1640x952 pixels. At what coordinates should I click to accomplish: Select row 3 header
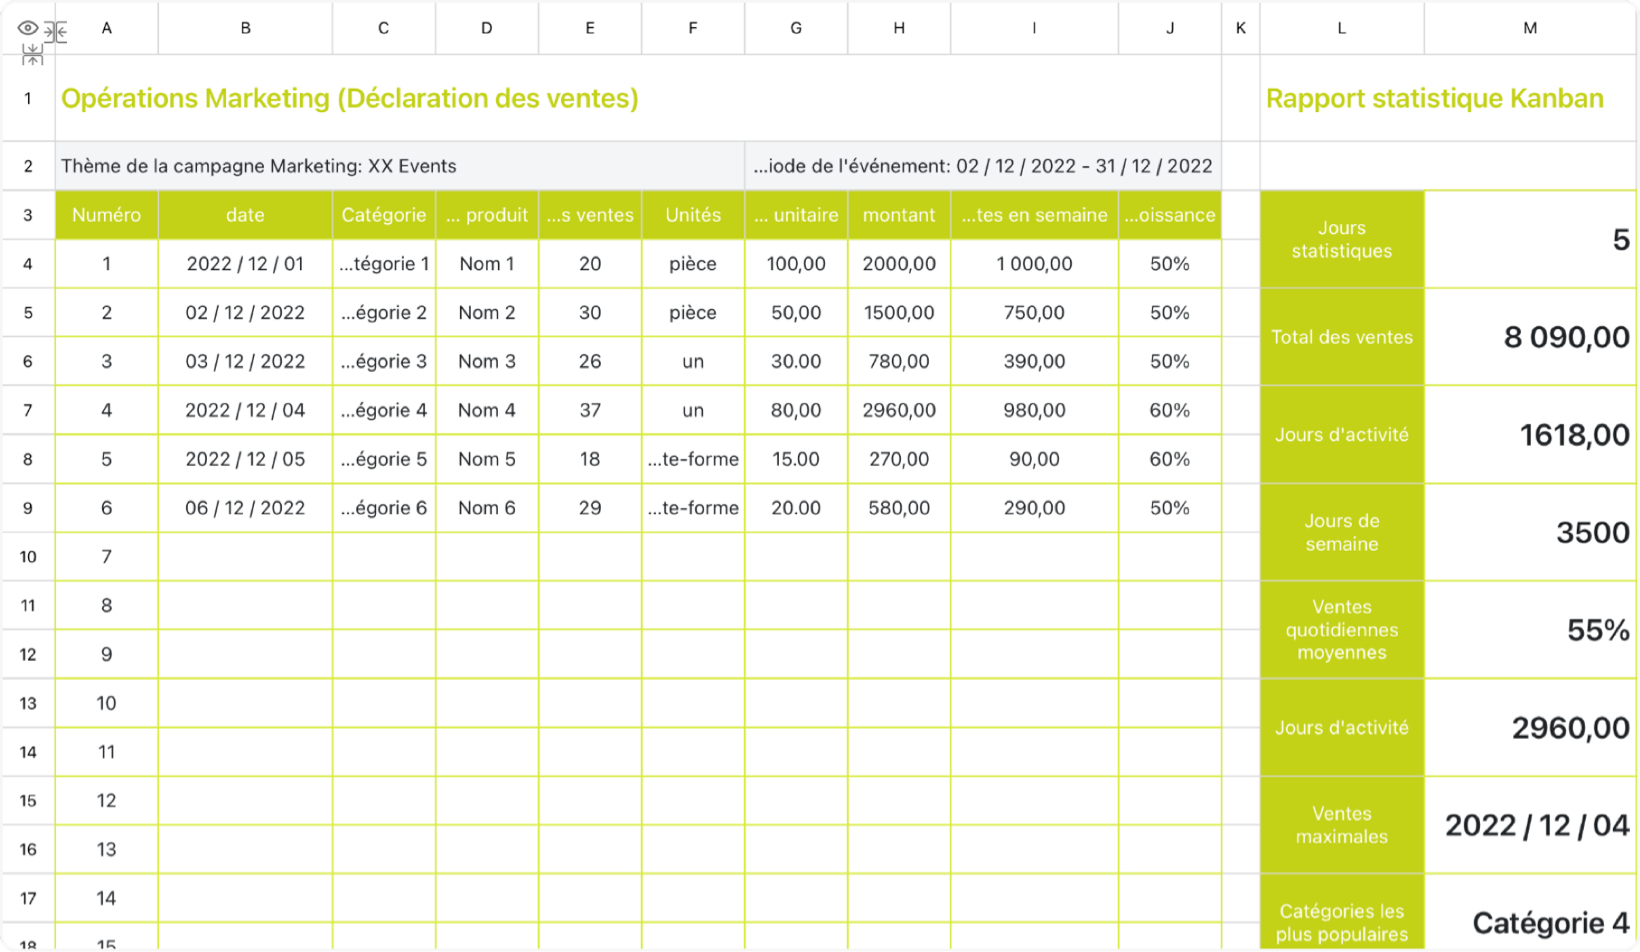[x=28, y=215]
